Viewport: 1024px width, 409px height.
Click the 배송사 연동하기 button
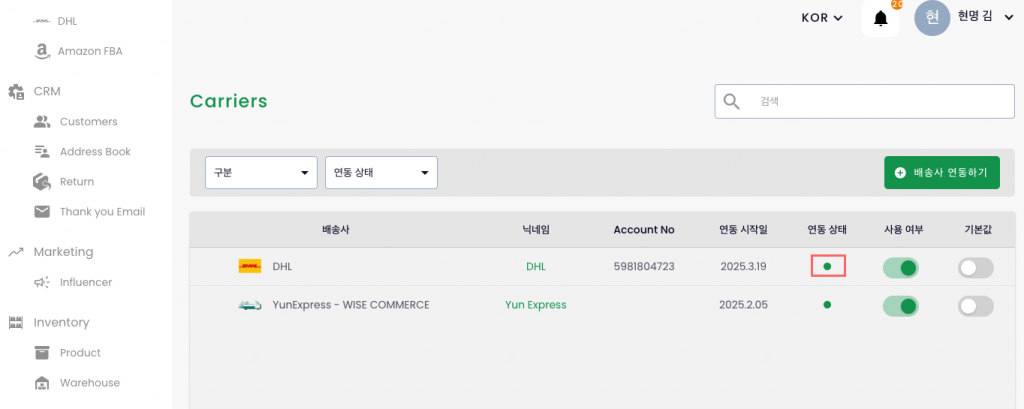[941, 172]
